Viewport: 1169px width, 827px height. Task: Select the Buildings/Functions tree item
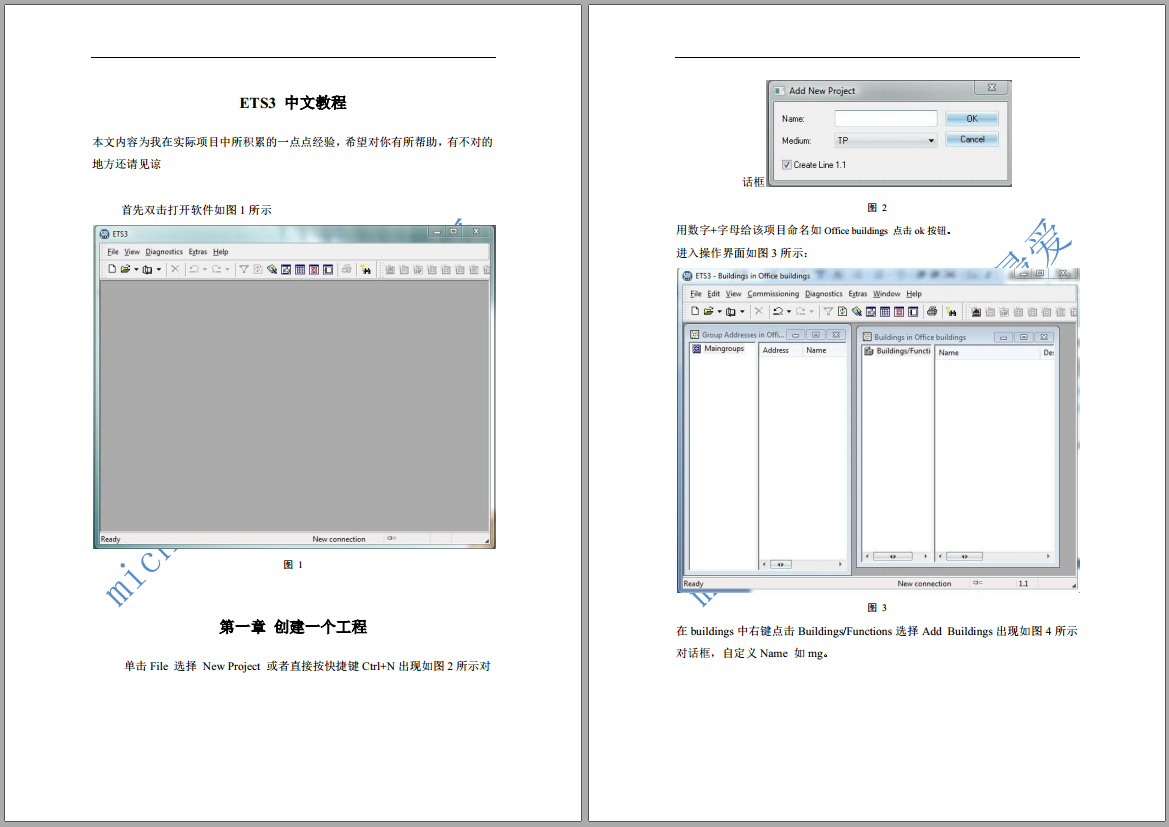click(x=902, y=352)
